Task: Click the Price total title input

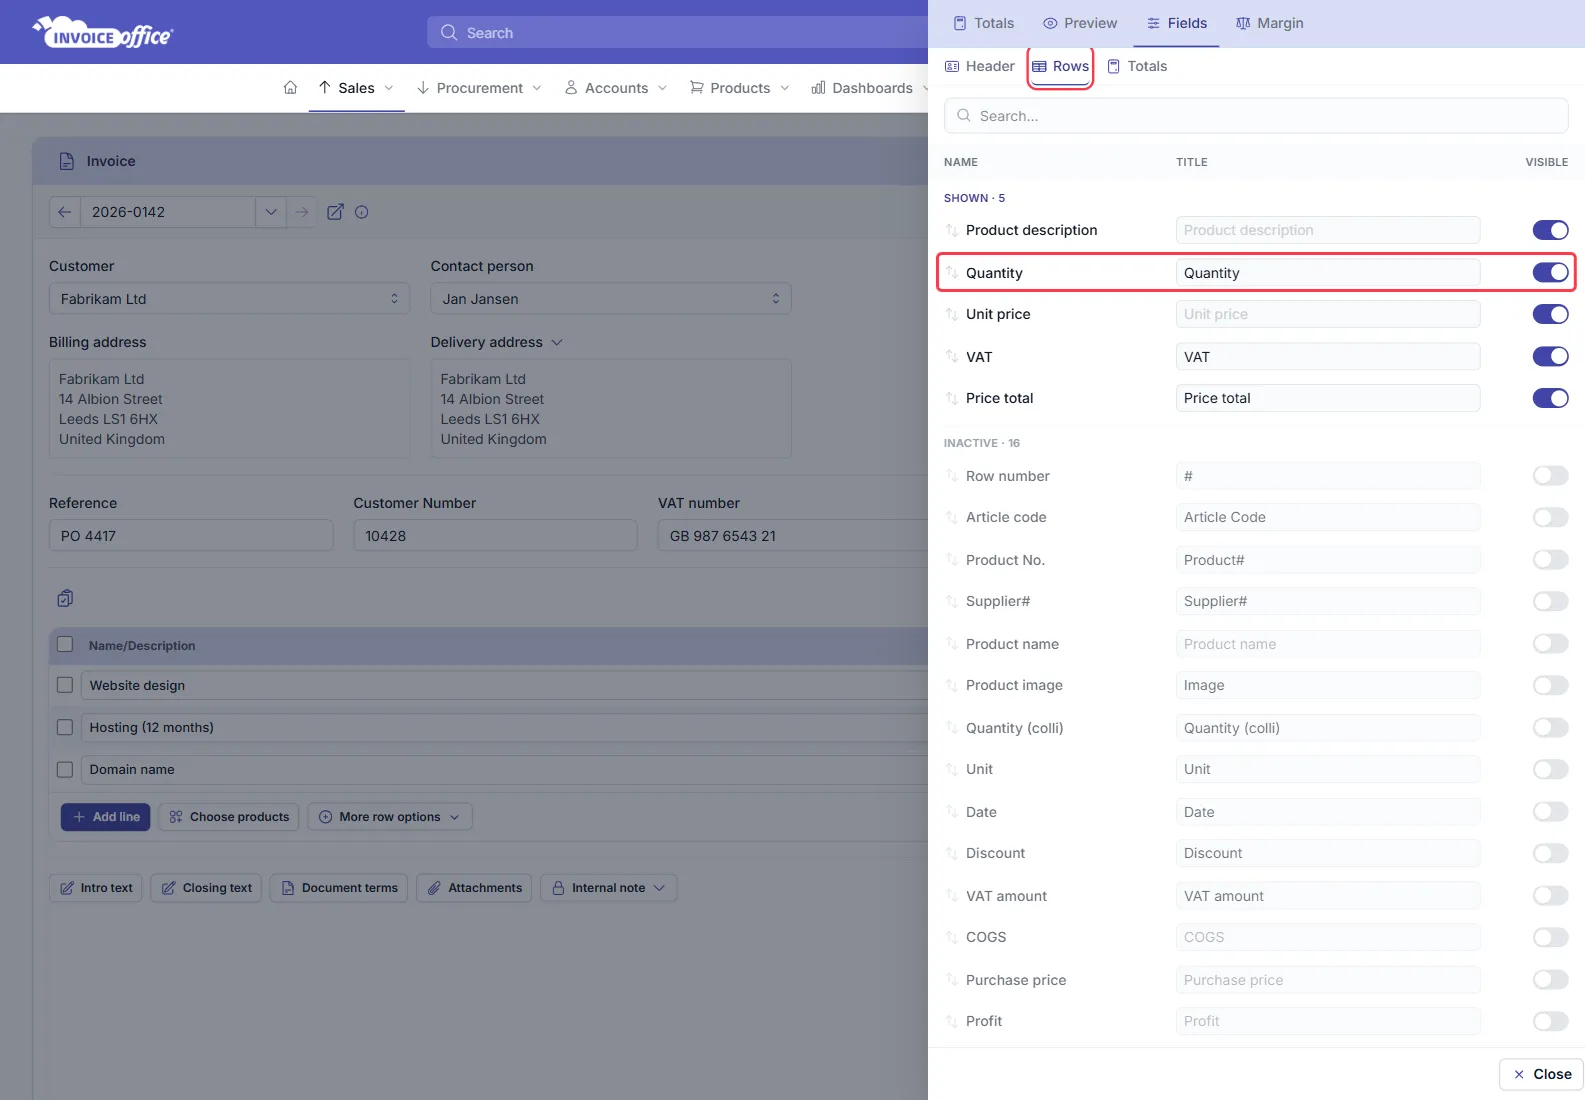Action: (x=1328, y=398)
